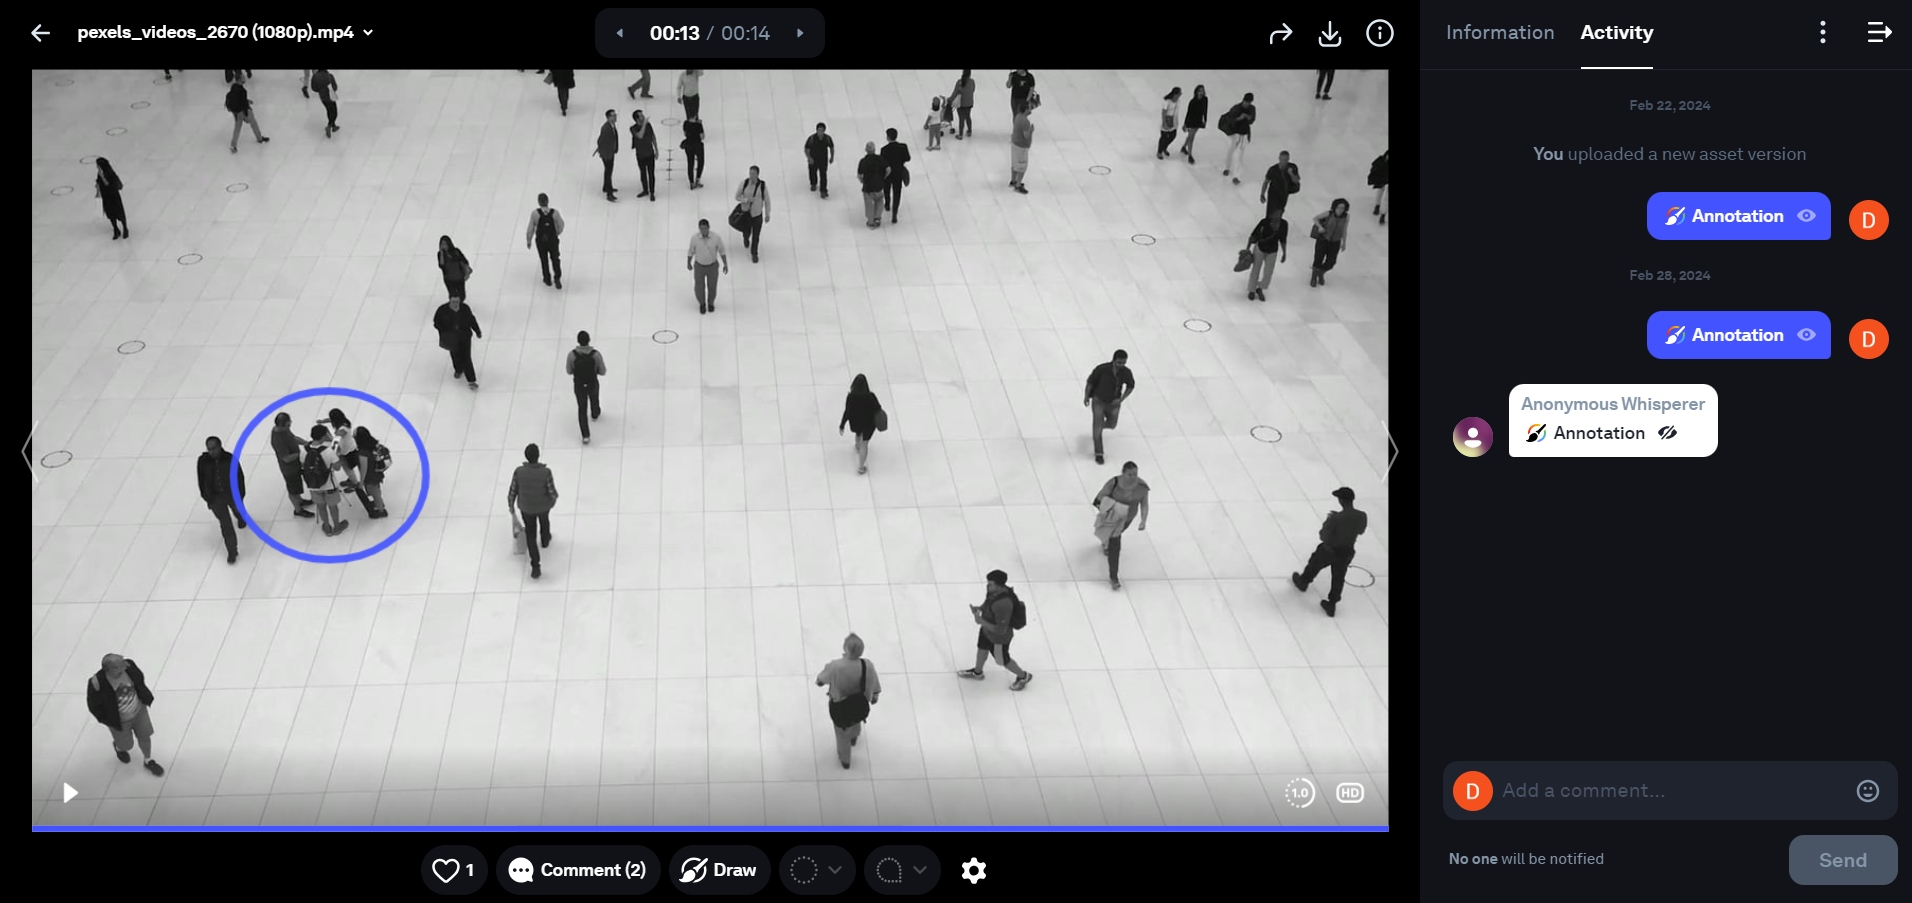Collapse the activity sidebar
Screen dimensions: 1912x903
point(1879,32)
